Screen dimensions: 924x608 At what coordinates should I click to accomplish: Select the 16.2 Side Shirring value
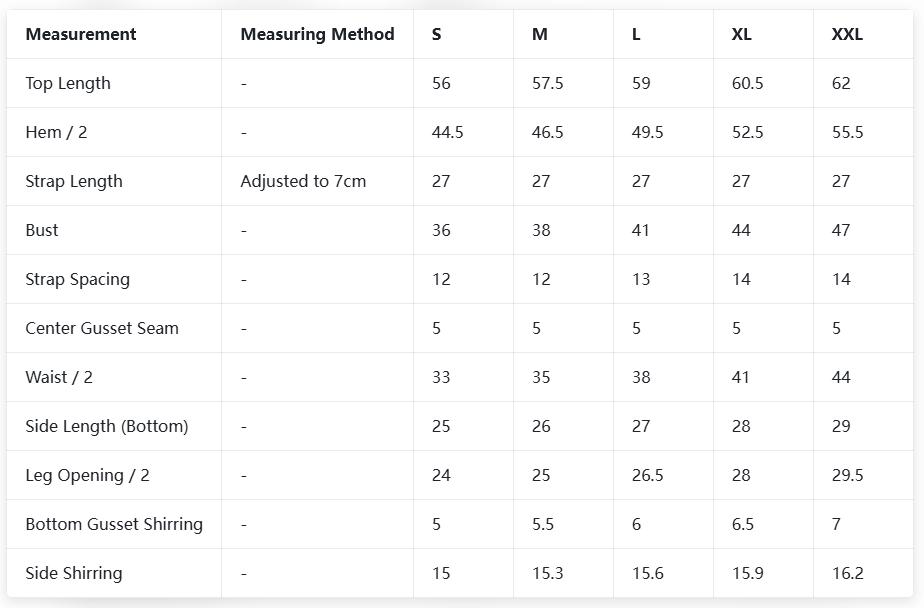(847, 573)
